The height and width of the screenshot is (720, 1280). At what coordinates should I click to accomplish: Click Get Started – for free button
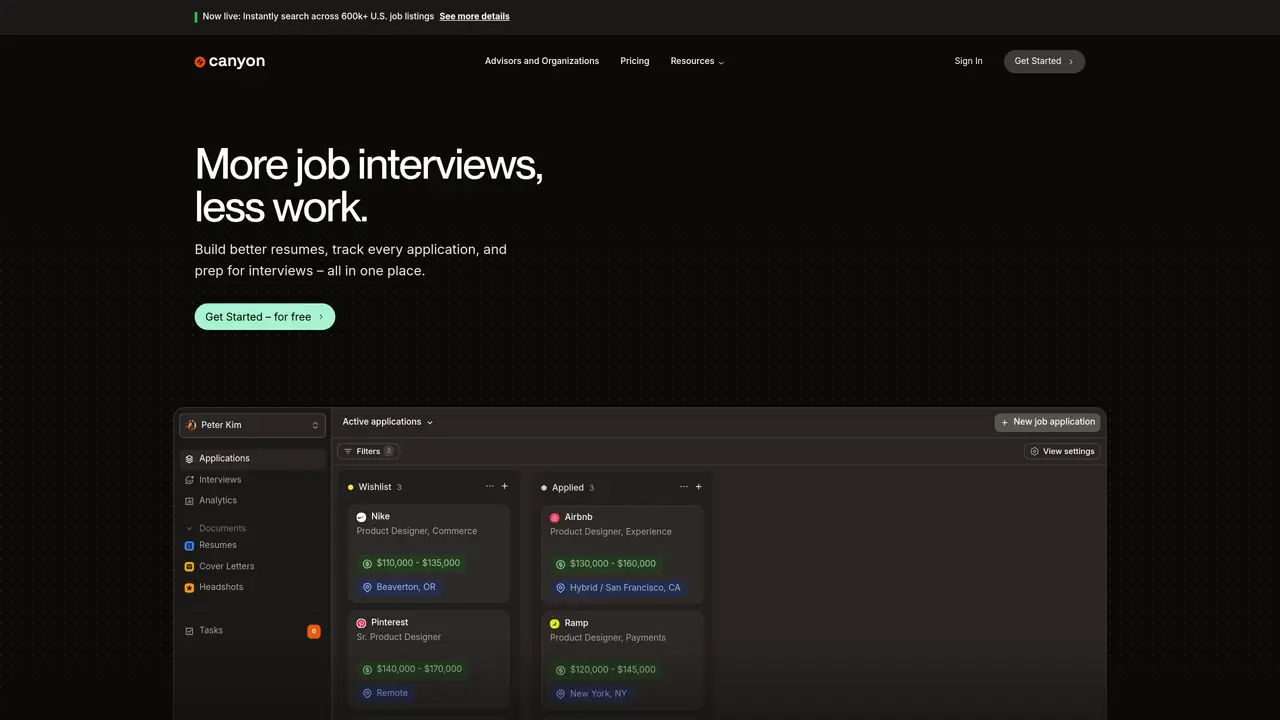tap(265, 317)
